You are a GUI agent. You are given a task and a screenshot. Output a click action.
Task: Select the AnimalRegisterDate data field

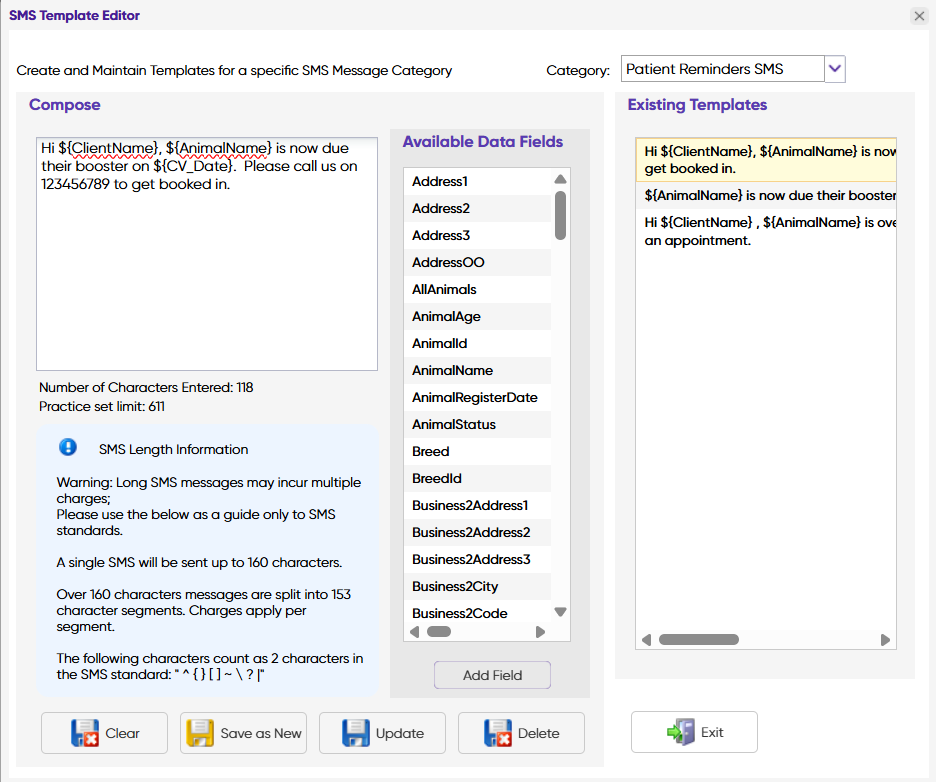click(x=478, y=398)
